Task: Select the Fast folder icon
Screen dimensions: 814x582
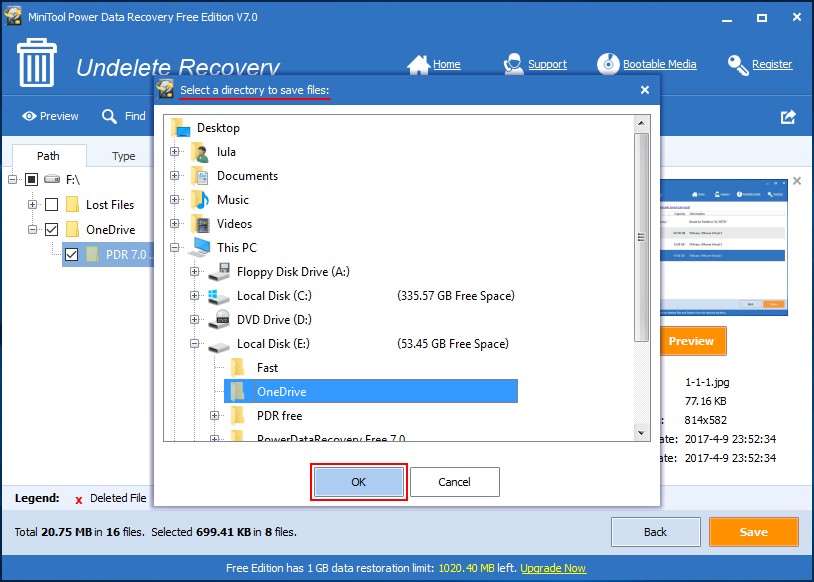Action: tap(238, 368)
